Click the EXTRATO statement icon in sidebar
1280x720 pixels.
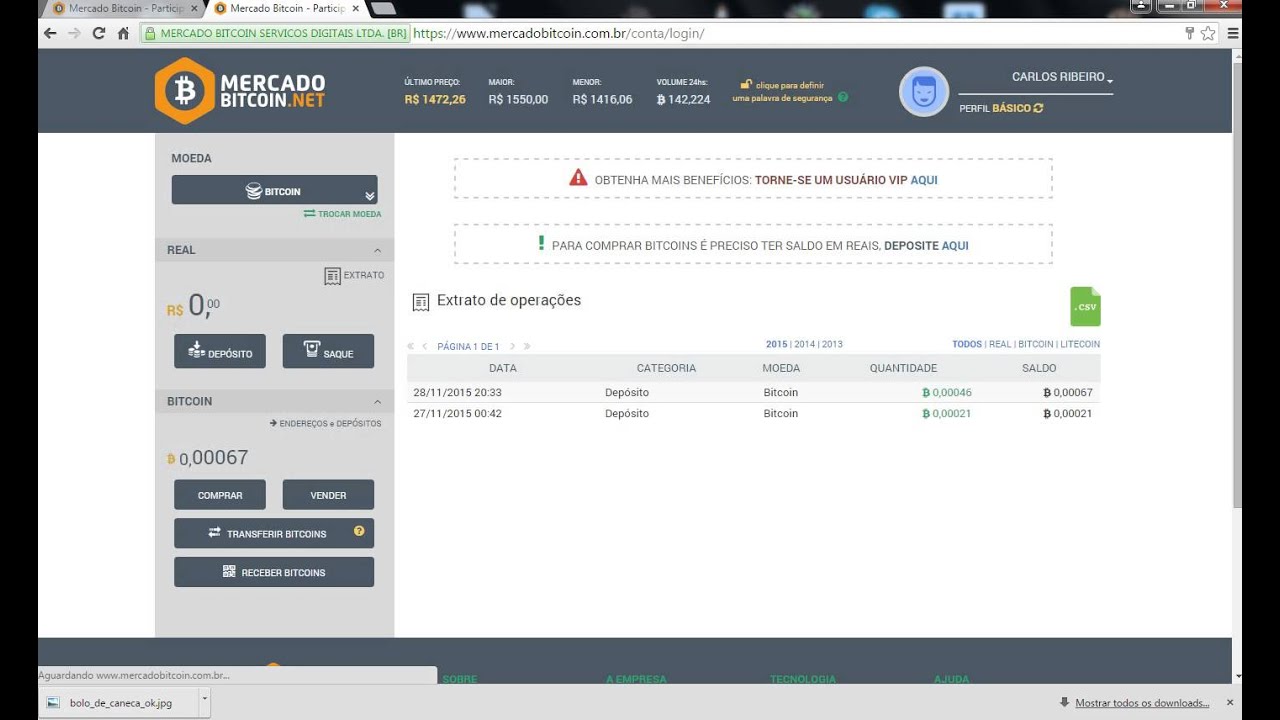[332, 275]
